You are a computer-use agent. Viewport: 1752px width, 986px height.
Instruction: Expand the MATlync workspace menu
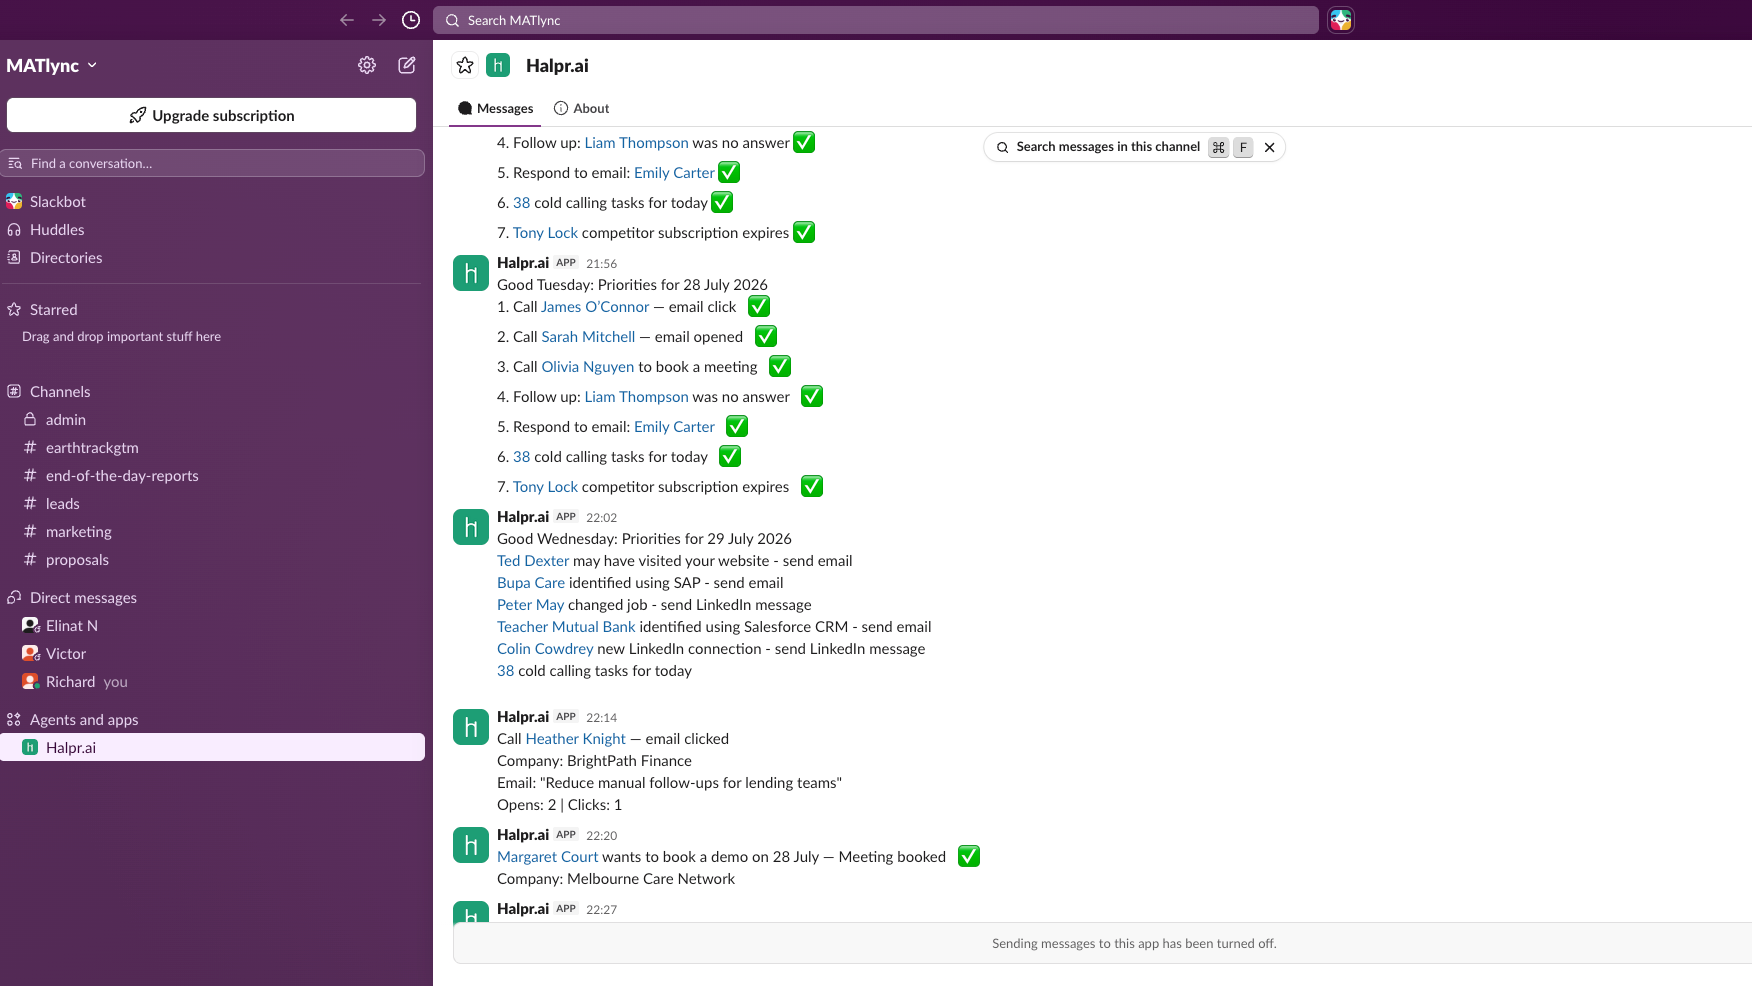click(x=52, y=65)
